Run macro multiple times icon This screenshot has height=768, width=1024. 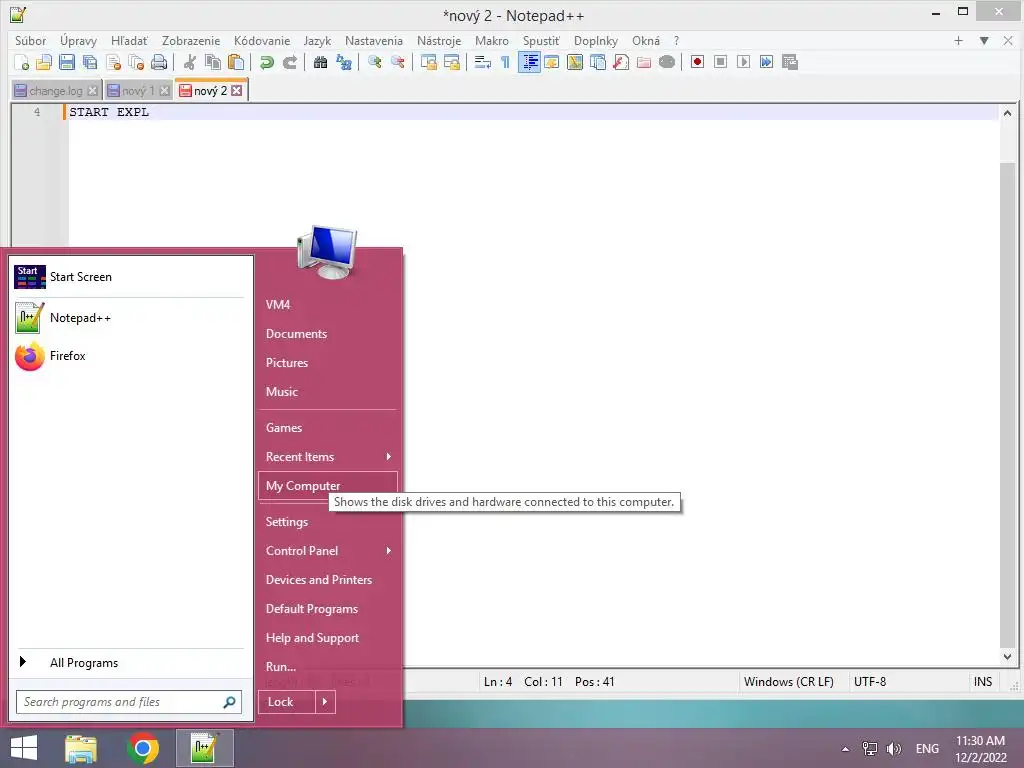(767, 62)
